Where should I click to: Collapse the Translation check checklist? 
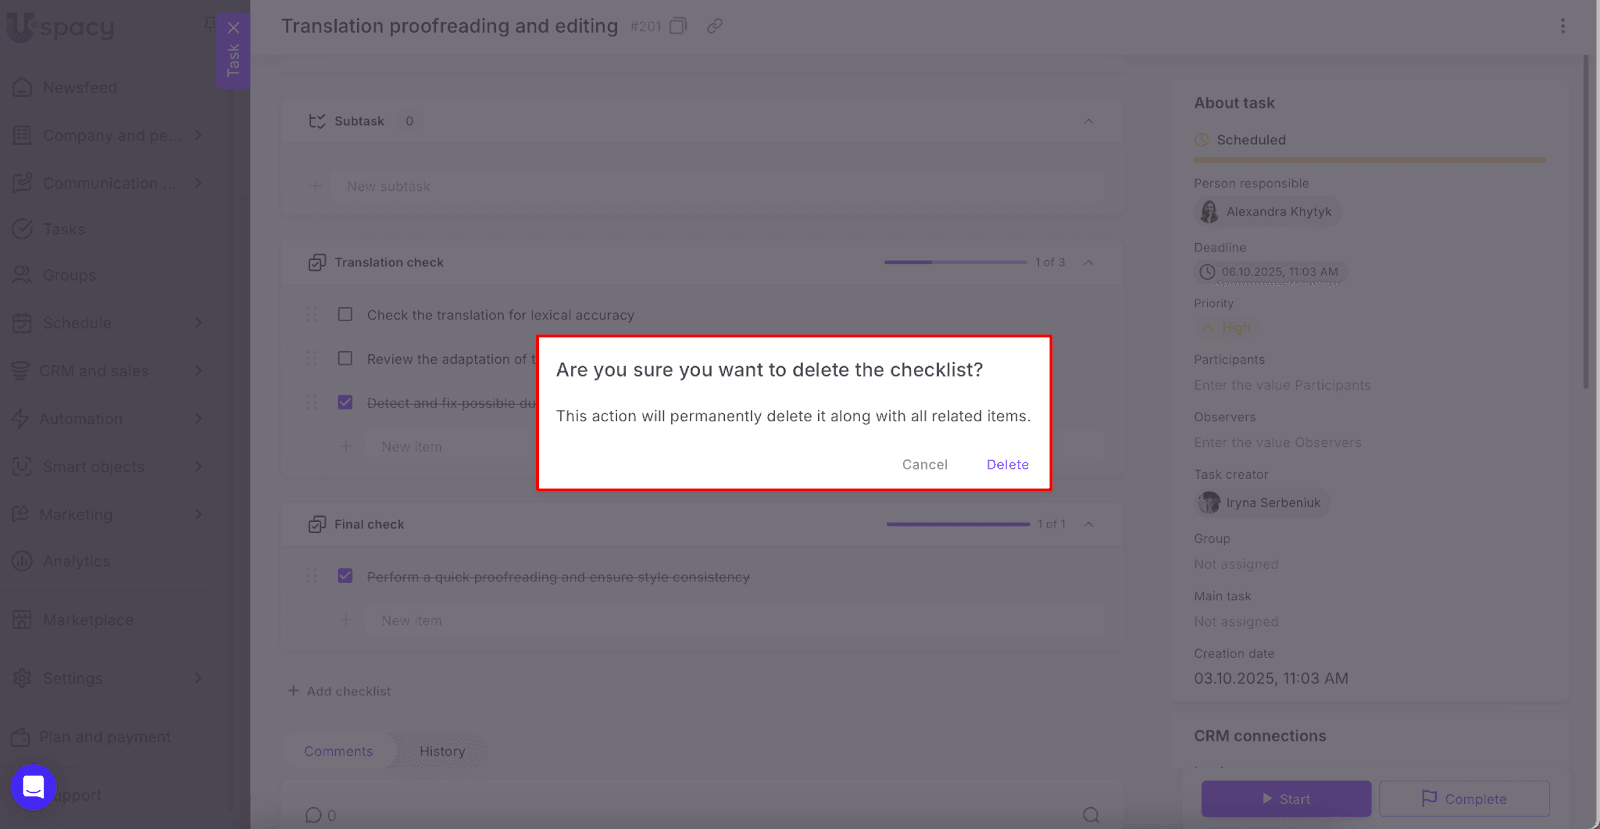coord(1088,263)
